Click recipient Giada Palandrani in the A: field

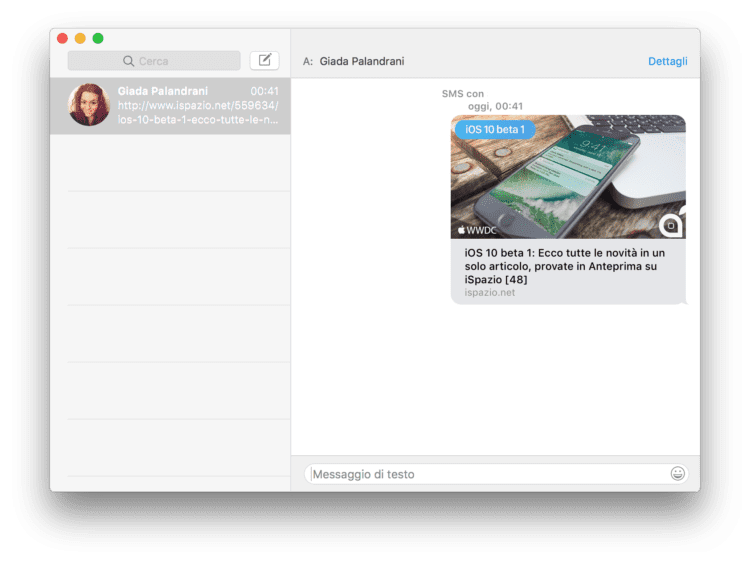[362, 61]
